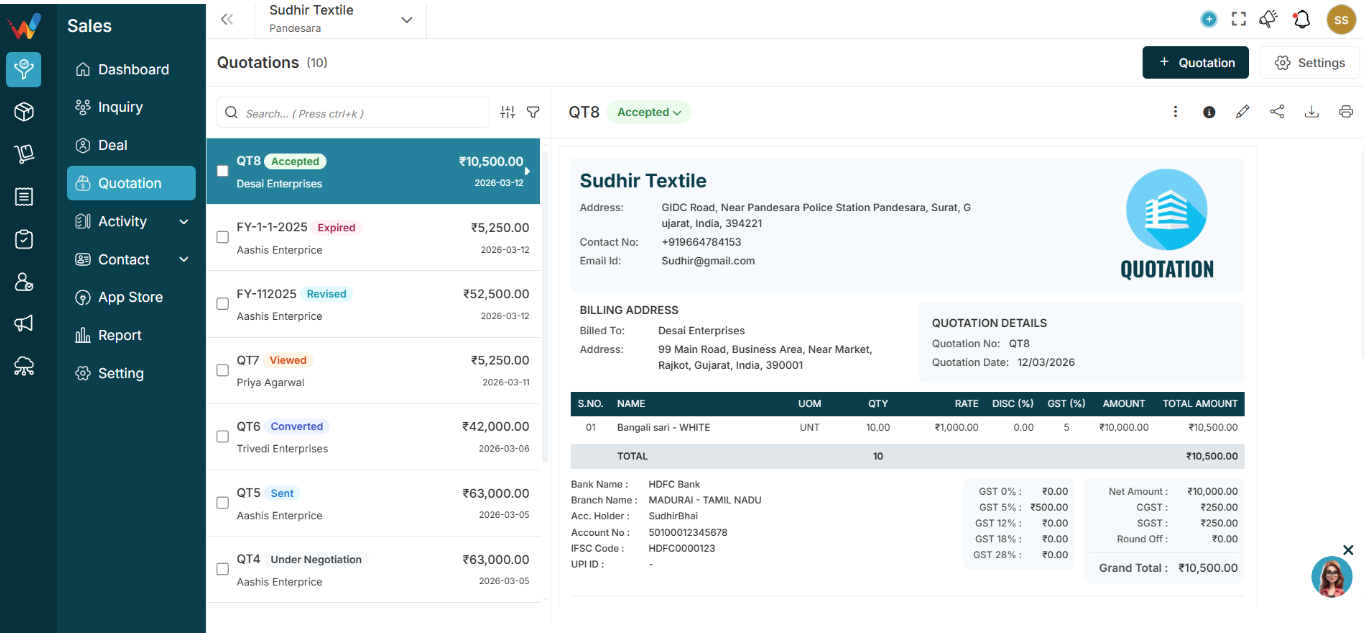Share the quotation via share icon
This screenshot has height=633, width=1366.
tap(1277, 112)
